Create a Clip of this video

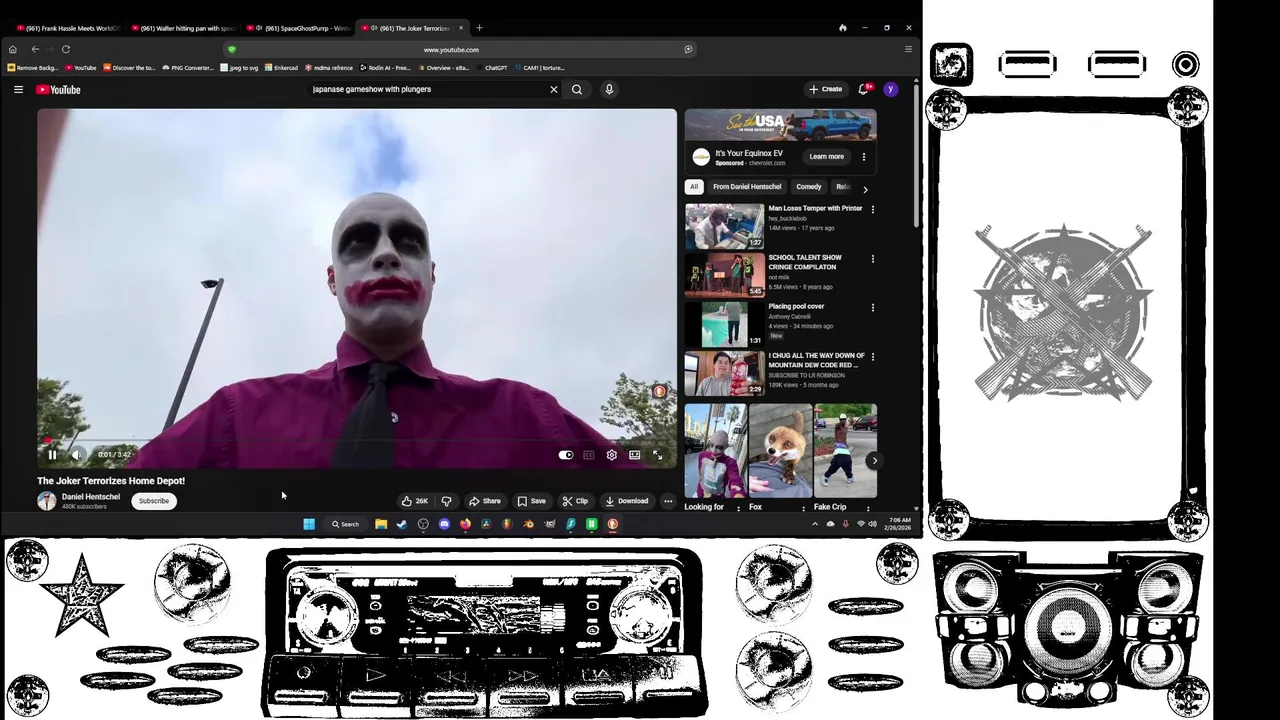(x=575, y=501)
